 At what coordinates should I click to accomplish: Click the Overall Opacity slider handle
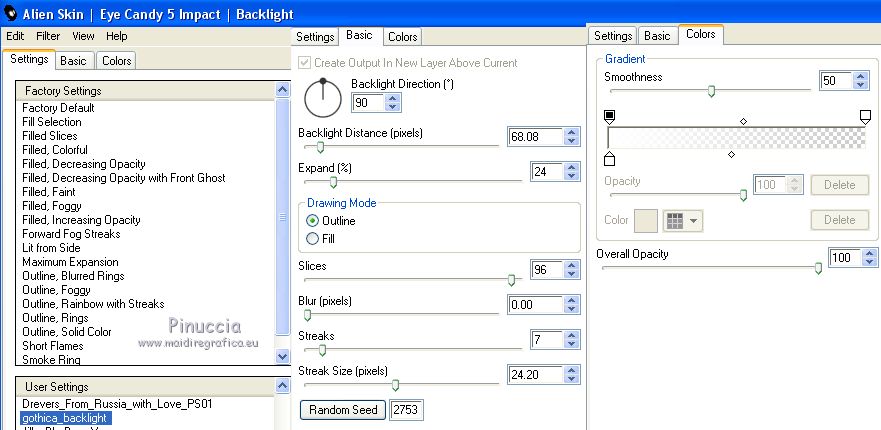(x=818, y=269)
